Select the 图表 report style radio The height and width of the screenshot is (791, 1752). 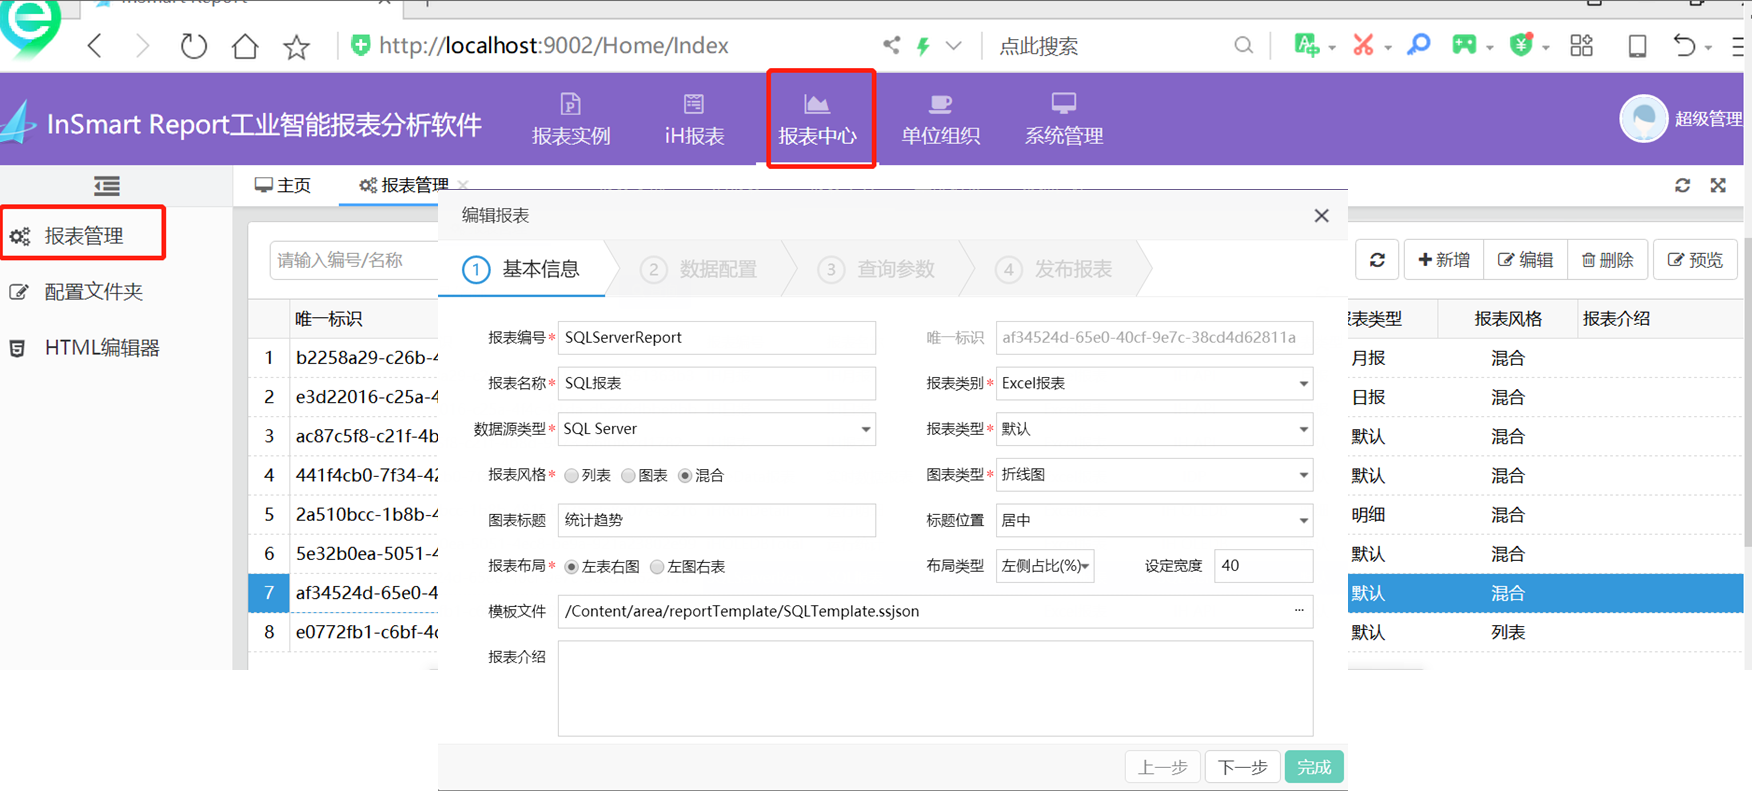click(x=629, y=476)
